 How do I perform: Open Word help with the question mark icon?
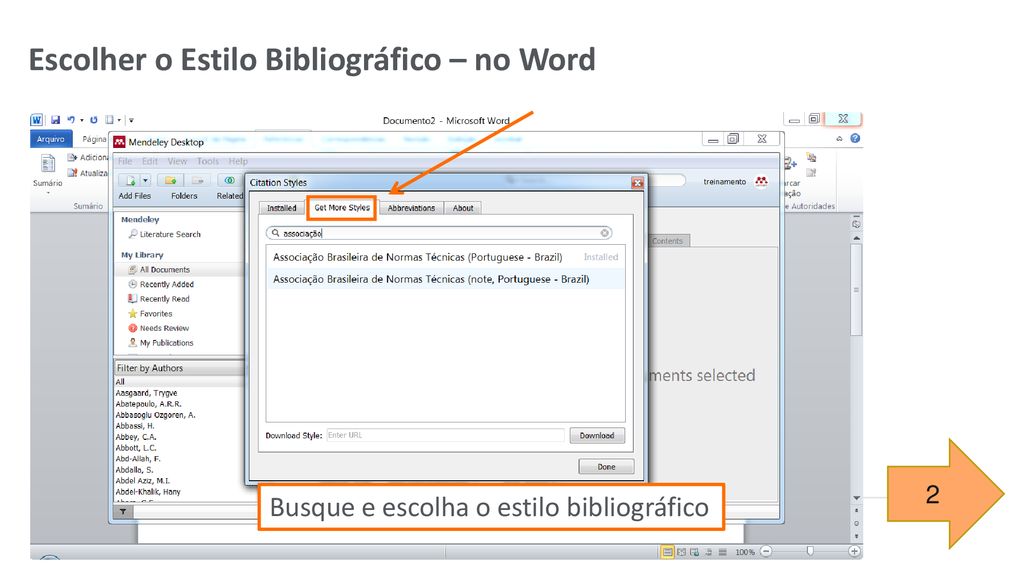click(x=855, y=138)
